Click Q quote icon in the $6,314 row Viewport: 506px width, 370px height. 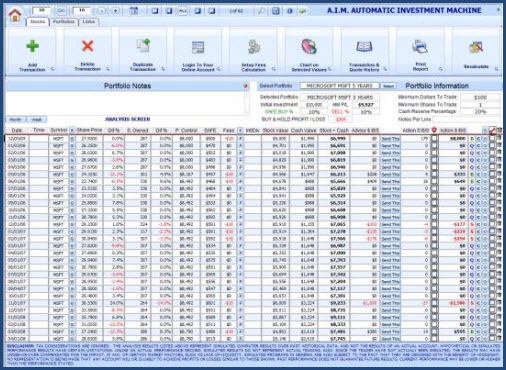pyautogui.click(x=472, y=203)
